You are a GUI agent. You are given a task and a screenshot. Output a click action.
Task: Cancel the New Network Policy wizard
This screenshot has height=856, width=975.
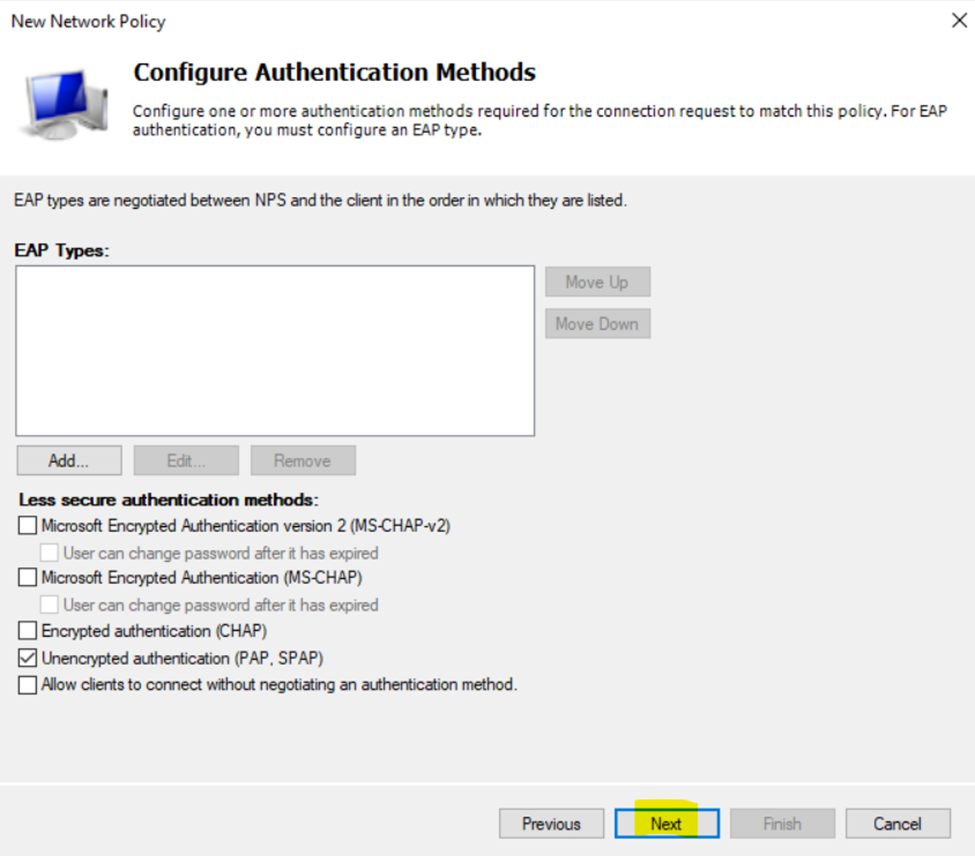(x=897, y=824)
